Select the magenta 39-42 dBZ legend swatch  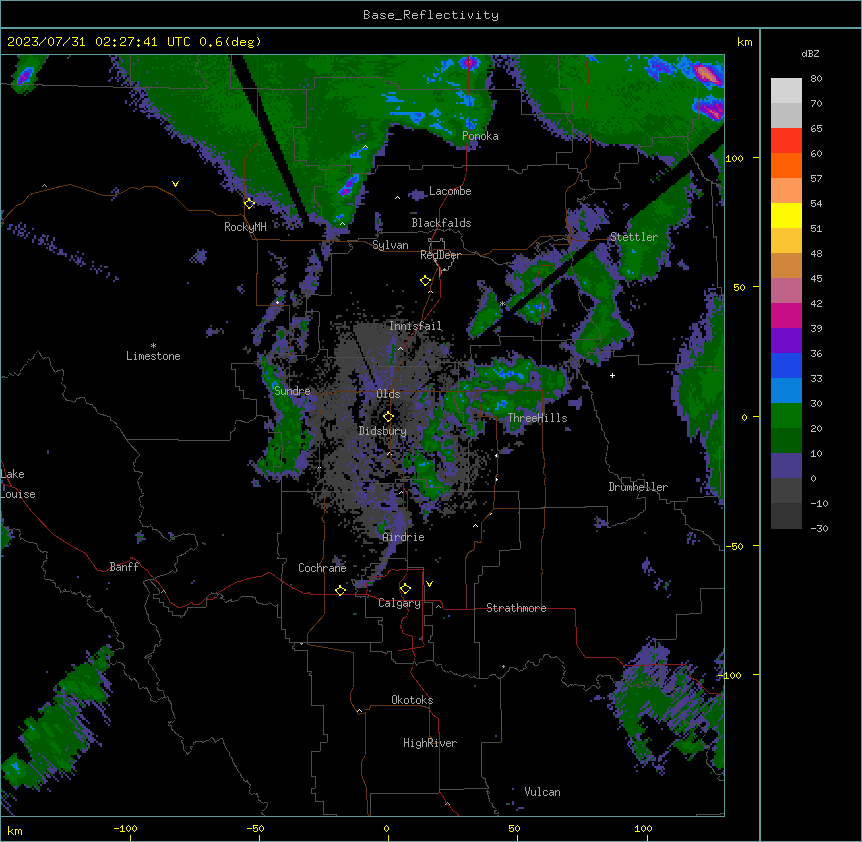tap(786, 315)
